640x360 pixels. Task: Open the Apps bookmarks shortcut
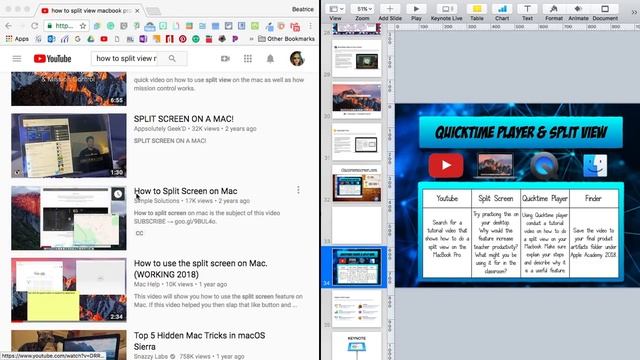(17, 39)
